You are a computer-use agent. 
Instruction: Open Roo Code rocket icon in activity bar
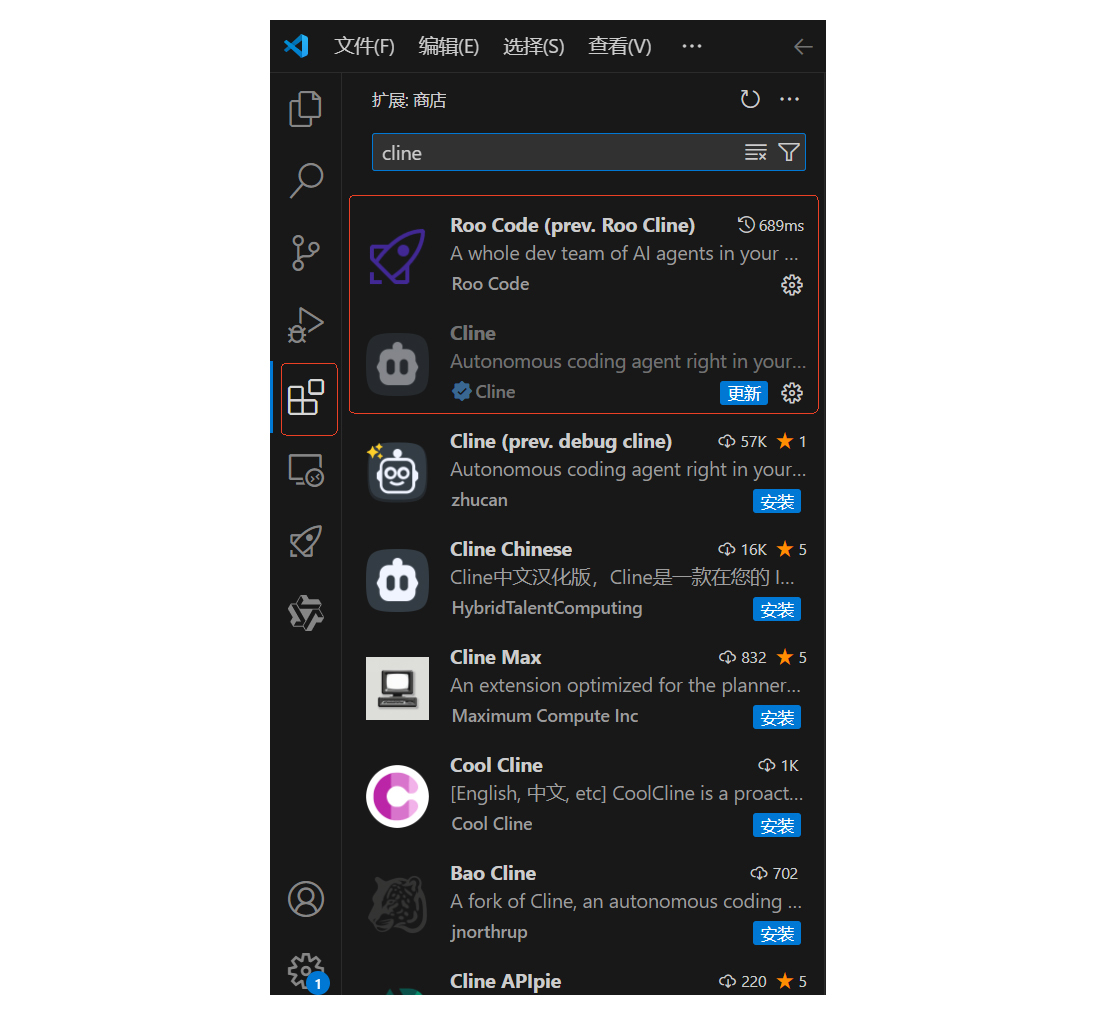point(305,542)
